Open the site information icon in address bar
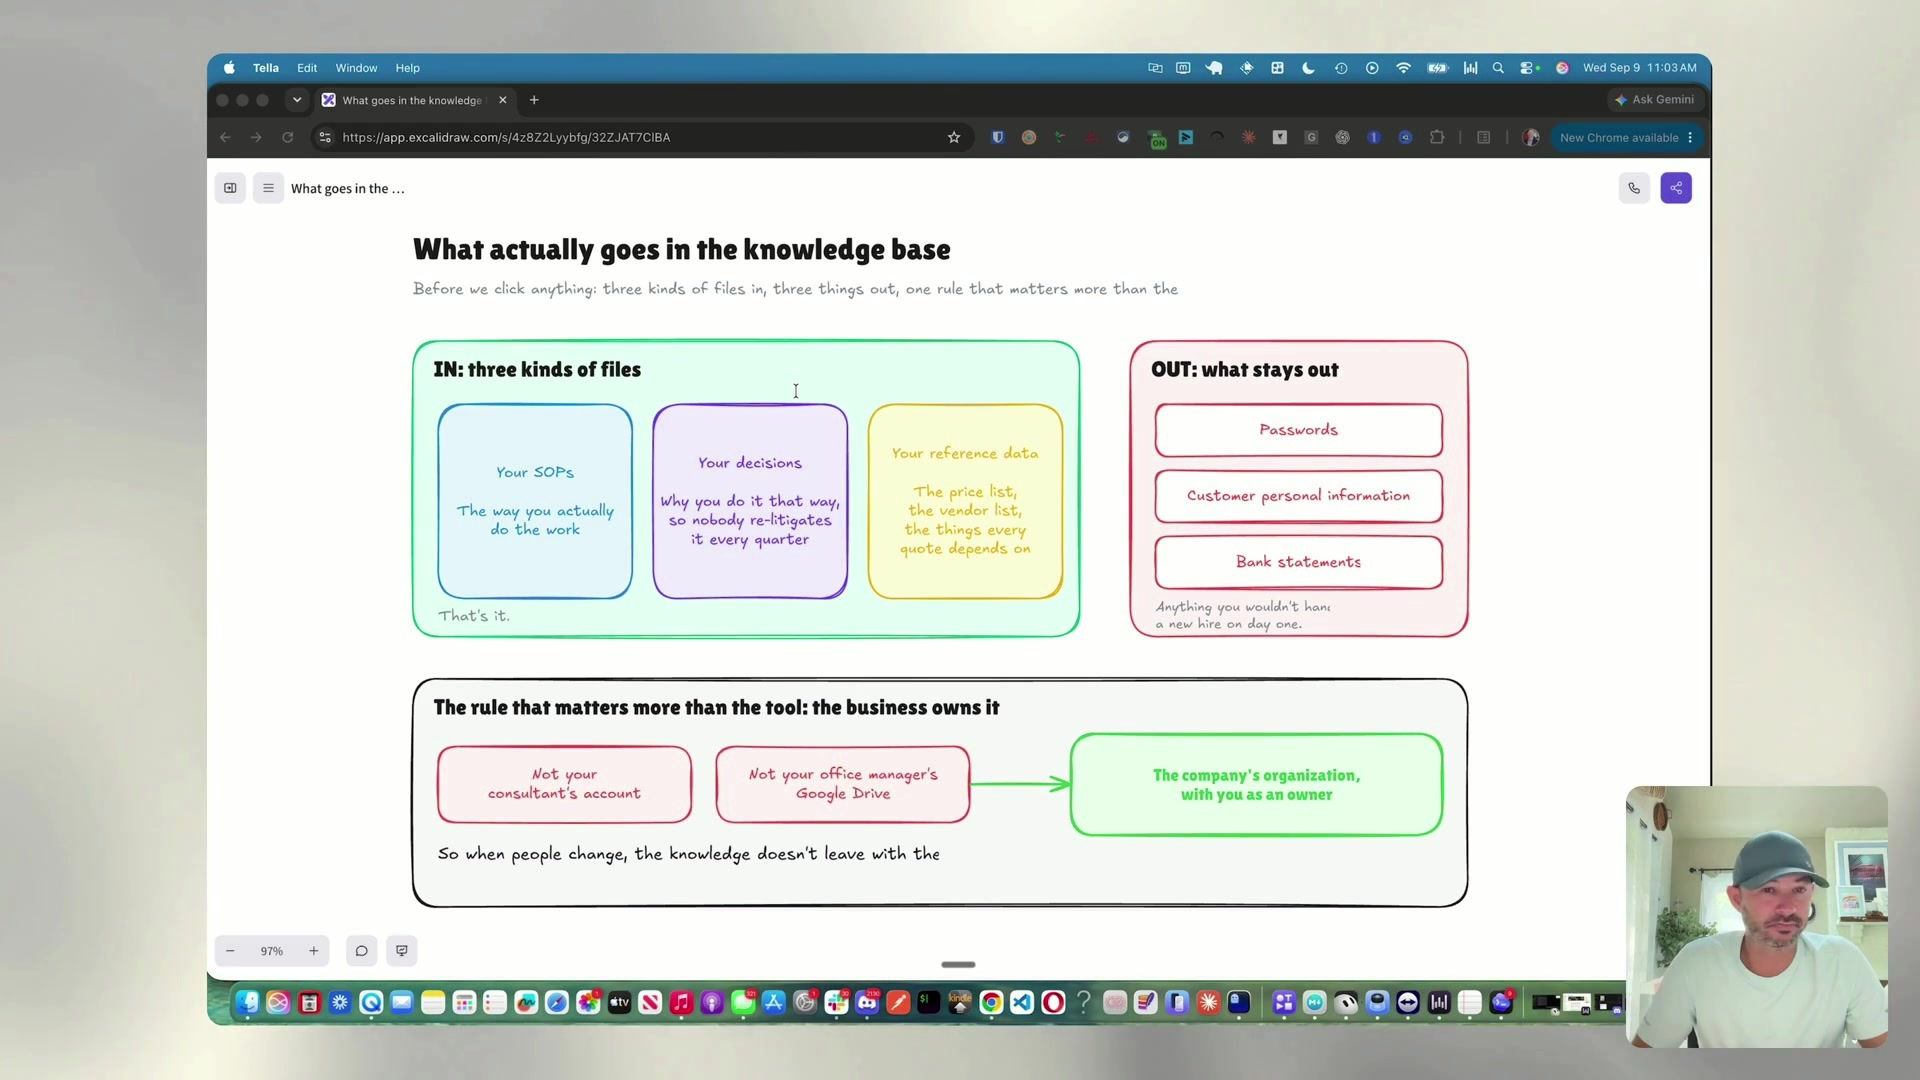 coord(325,138)
